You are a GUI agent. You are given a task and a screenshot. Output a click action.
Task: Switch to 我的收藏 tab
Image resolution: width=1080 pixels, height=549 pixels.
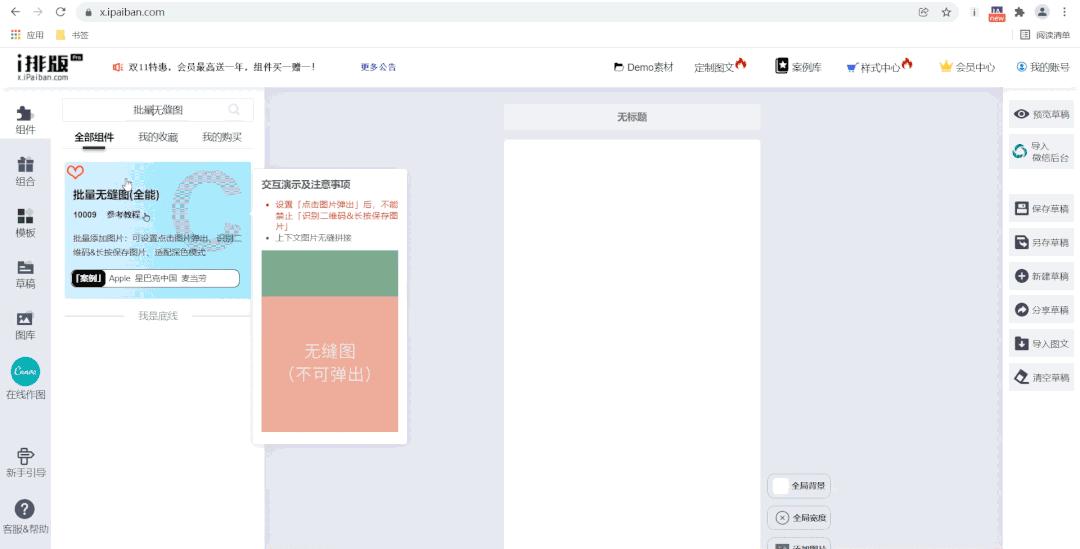(158, 137)
